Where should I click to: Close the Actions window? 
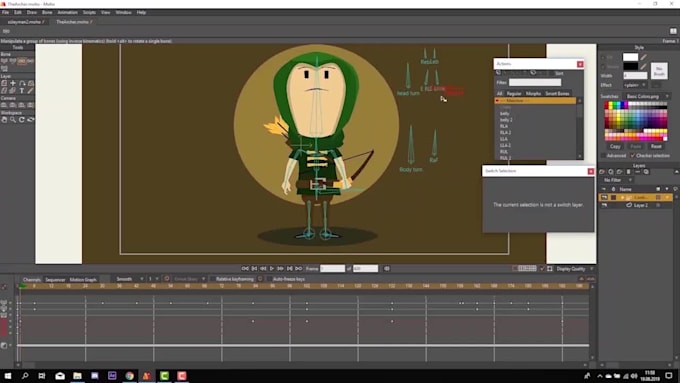click(x=580, y=64)
